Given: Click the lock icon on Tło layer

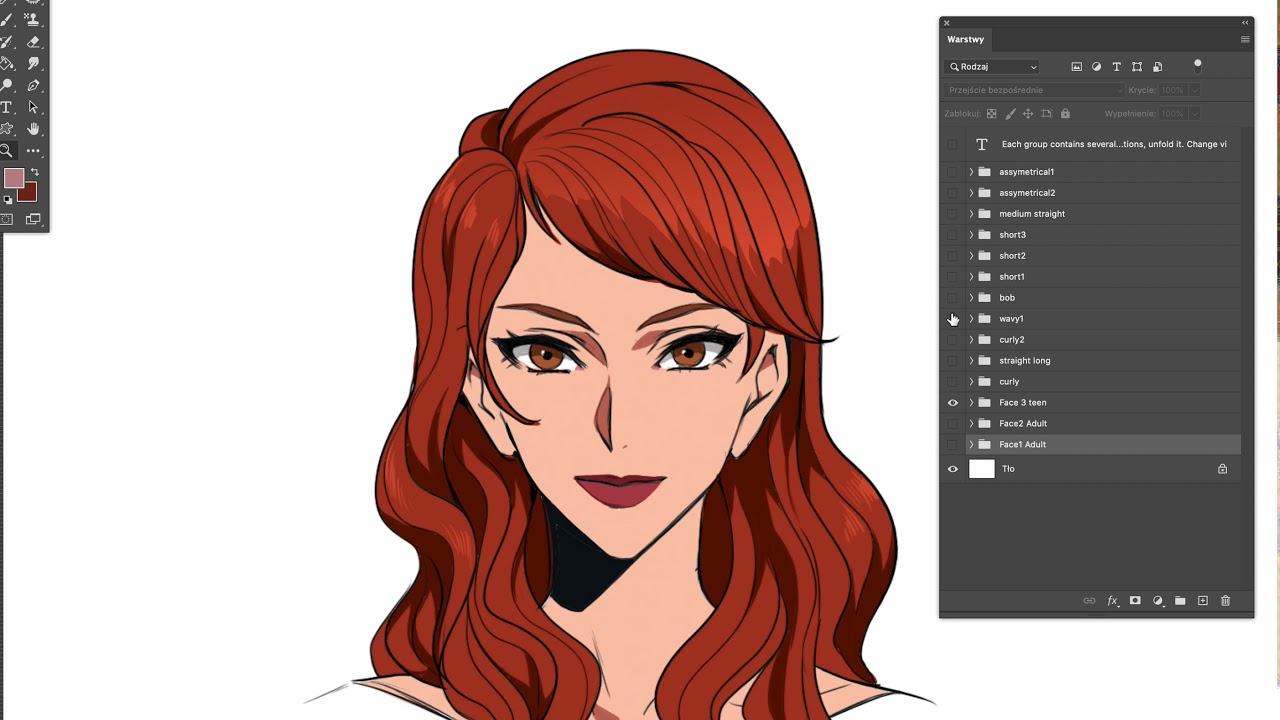Looking at the screenshot, I should click(1222, 469).
